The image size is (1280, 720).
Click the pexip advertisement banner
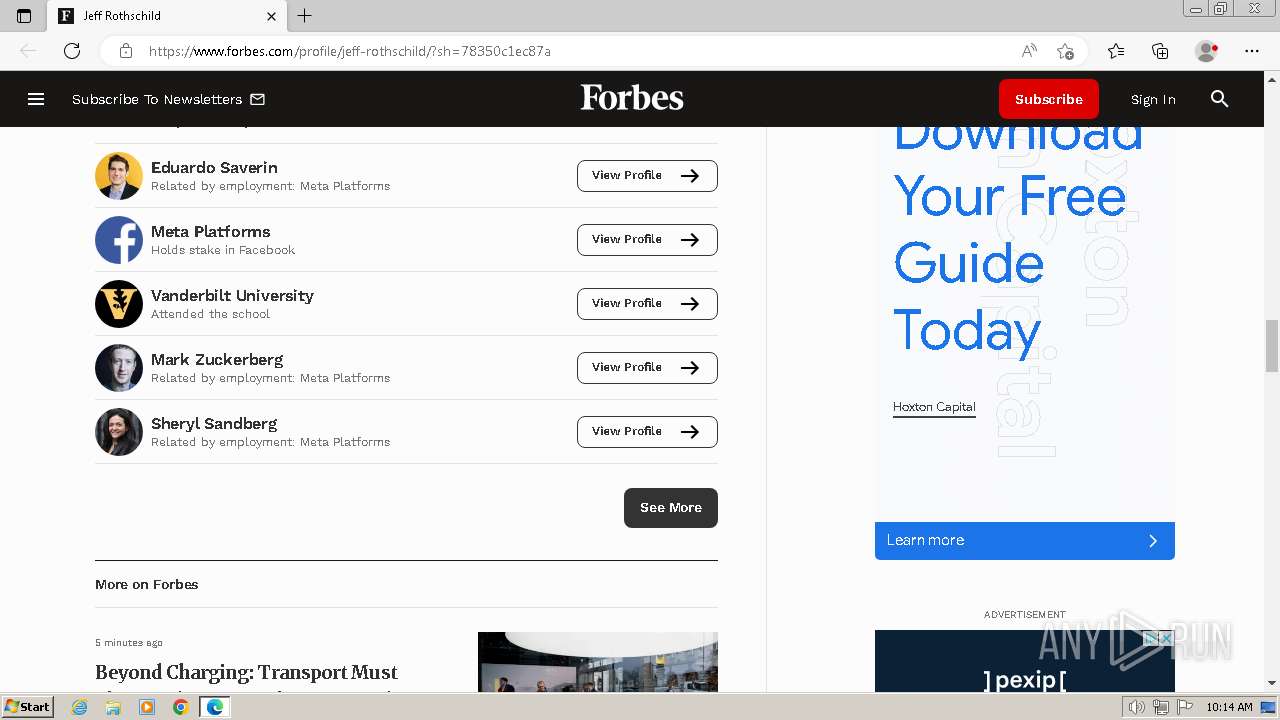(x=1025, y=661)
